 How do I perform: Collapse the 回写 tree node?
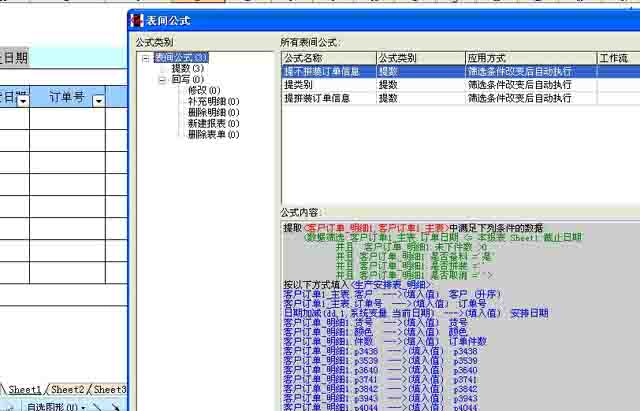pos(162,80)
